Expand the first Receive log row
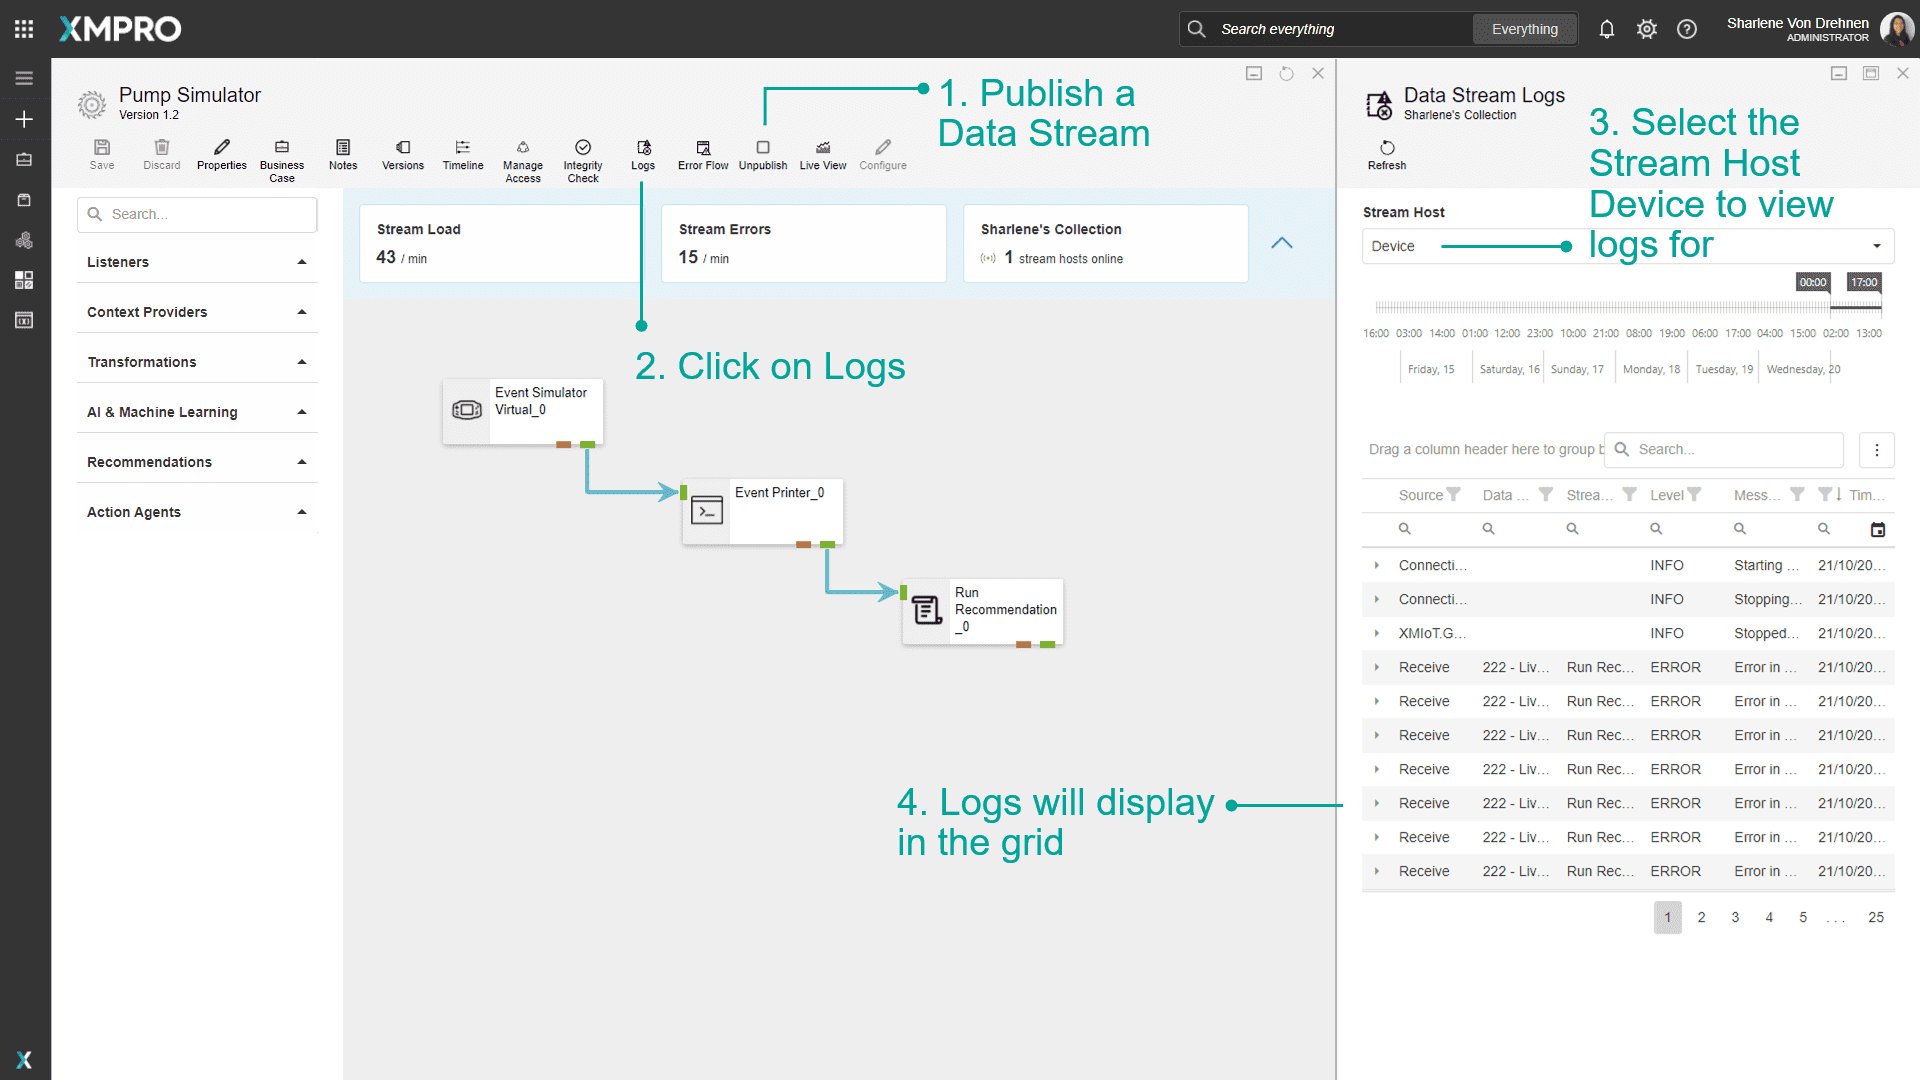The height and width of the screenshot is (1080, 1920). [1378, 667]
